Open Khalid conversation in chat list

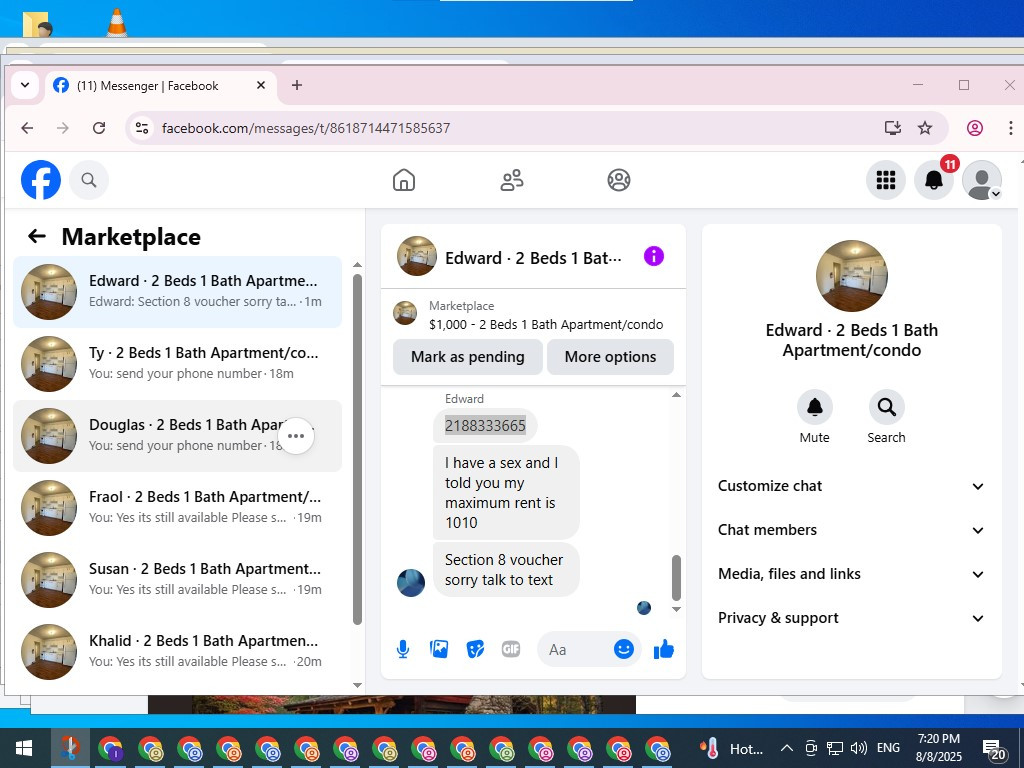click(178, 652)
